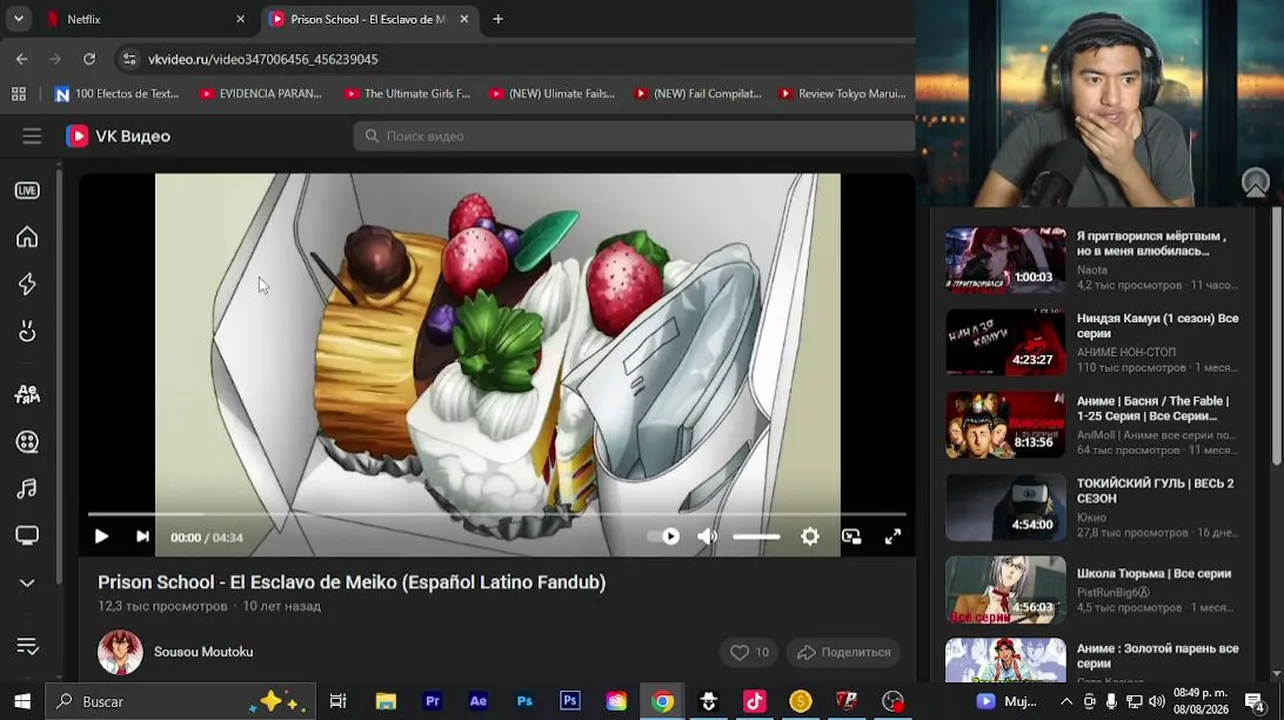This screenshot has height=720, width=1284.
Task: Focus the 'Поиск видео' search field
Action: 635,136
